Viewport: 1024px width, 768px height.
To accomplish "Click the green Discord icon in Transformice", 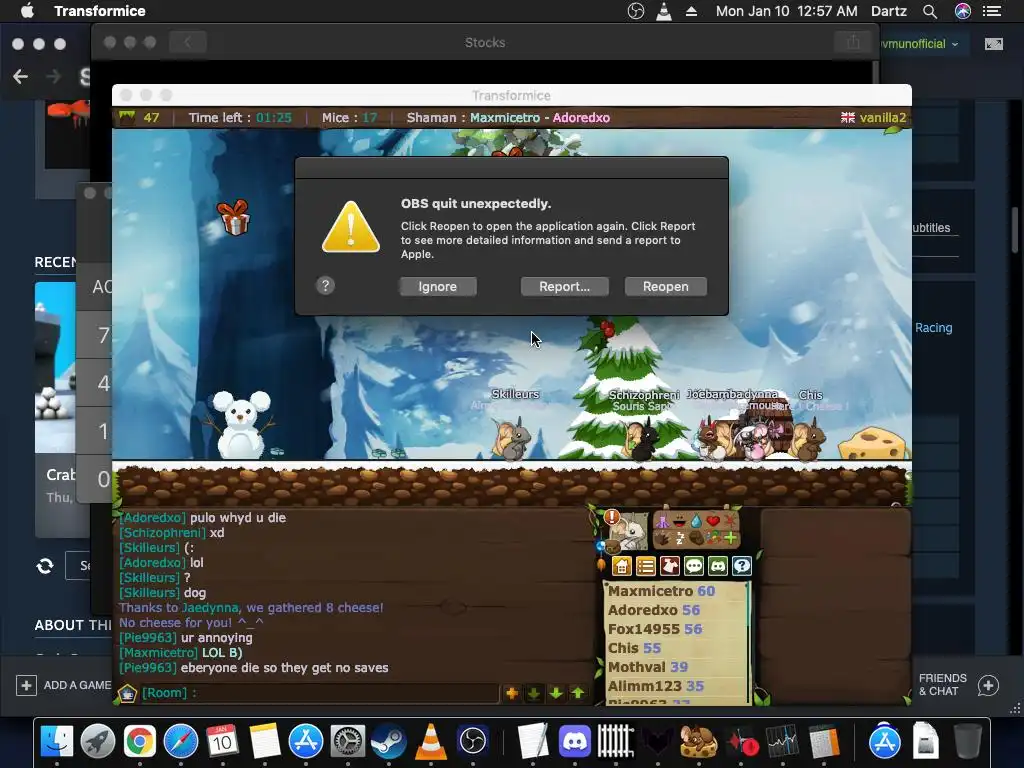I will pyautogui.click(x=718, y=566).
